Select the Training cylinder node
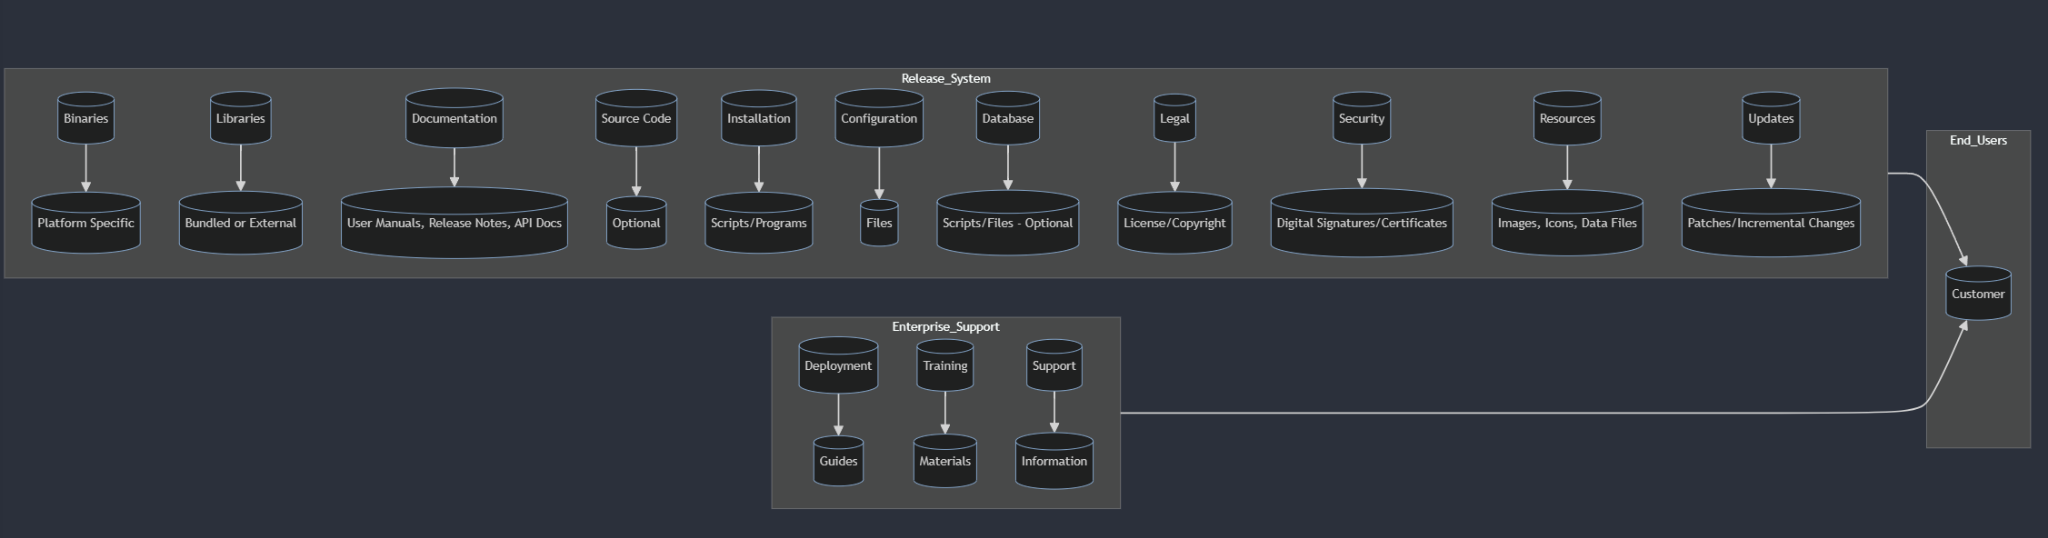Image resolution: width=2048 pixels, height=538 pixels. (x=945, y=366)
